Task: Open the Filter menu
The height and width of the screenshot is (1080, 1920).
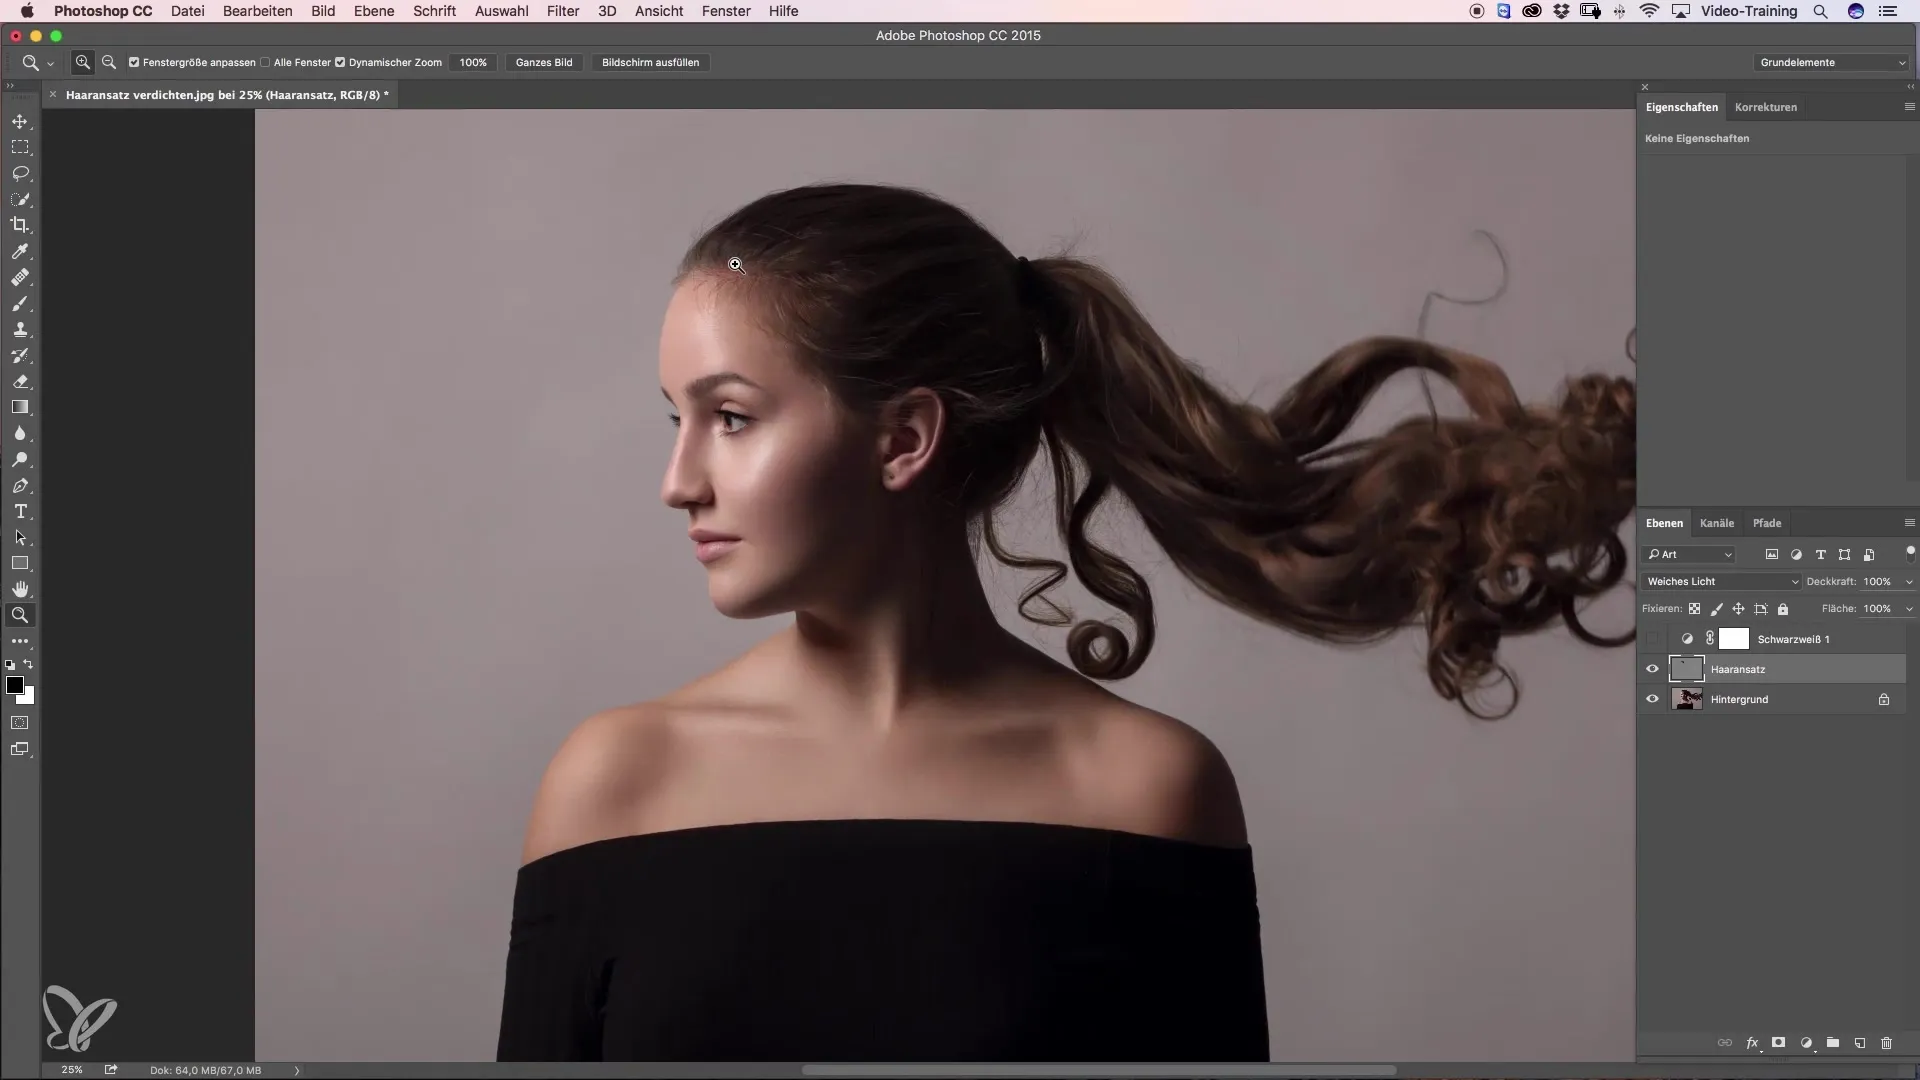Action: pyautogui.click(x=563, y=11)
